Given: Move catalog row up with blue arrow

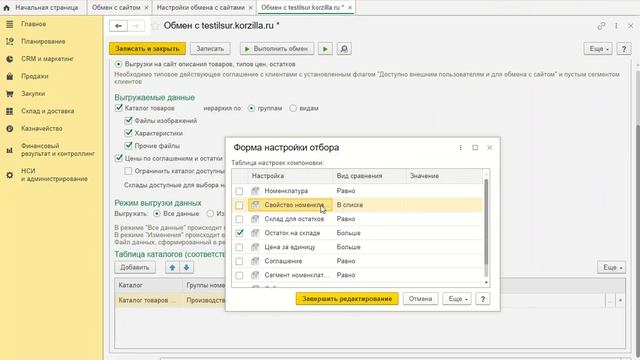Looking at the screenshot, I should point(172,268).
